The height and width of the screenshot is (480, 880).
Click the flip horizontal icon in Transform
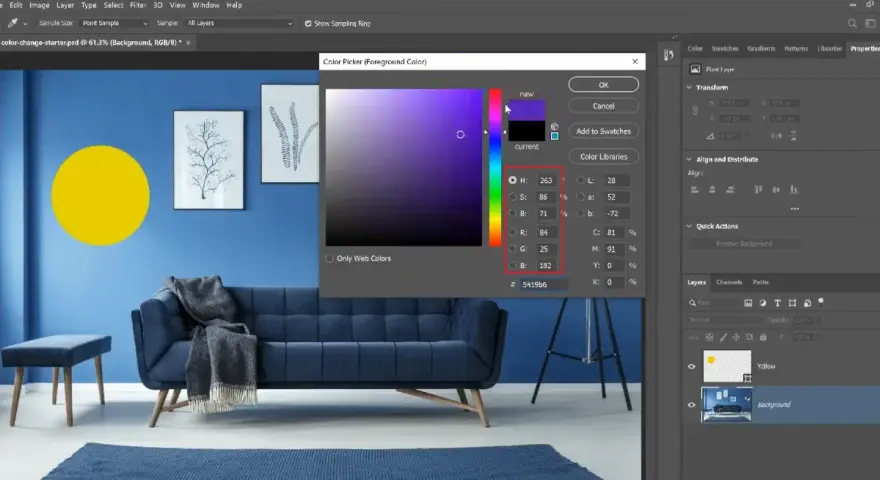click(777, 136)
